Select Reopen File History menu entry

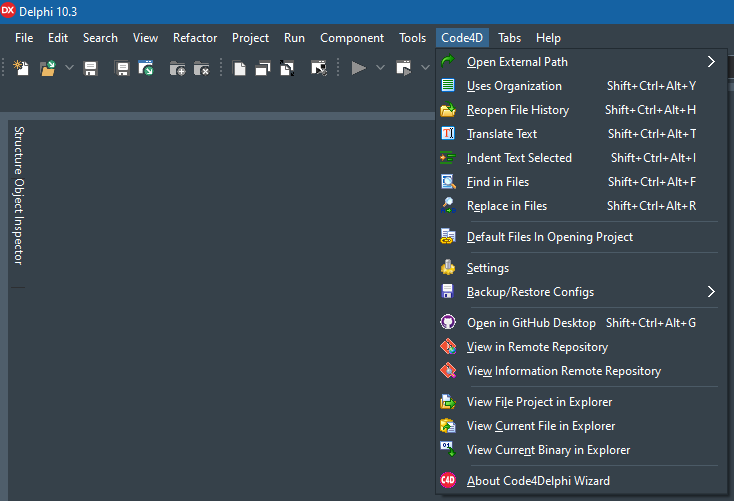581,110
